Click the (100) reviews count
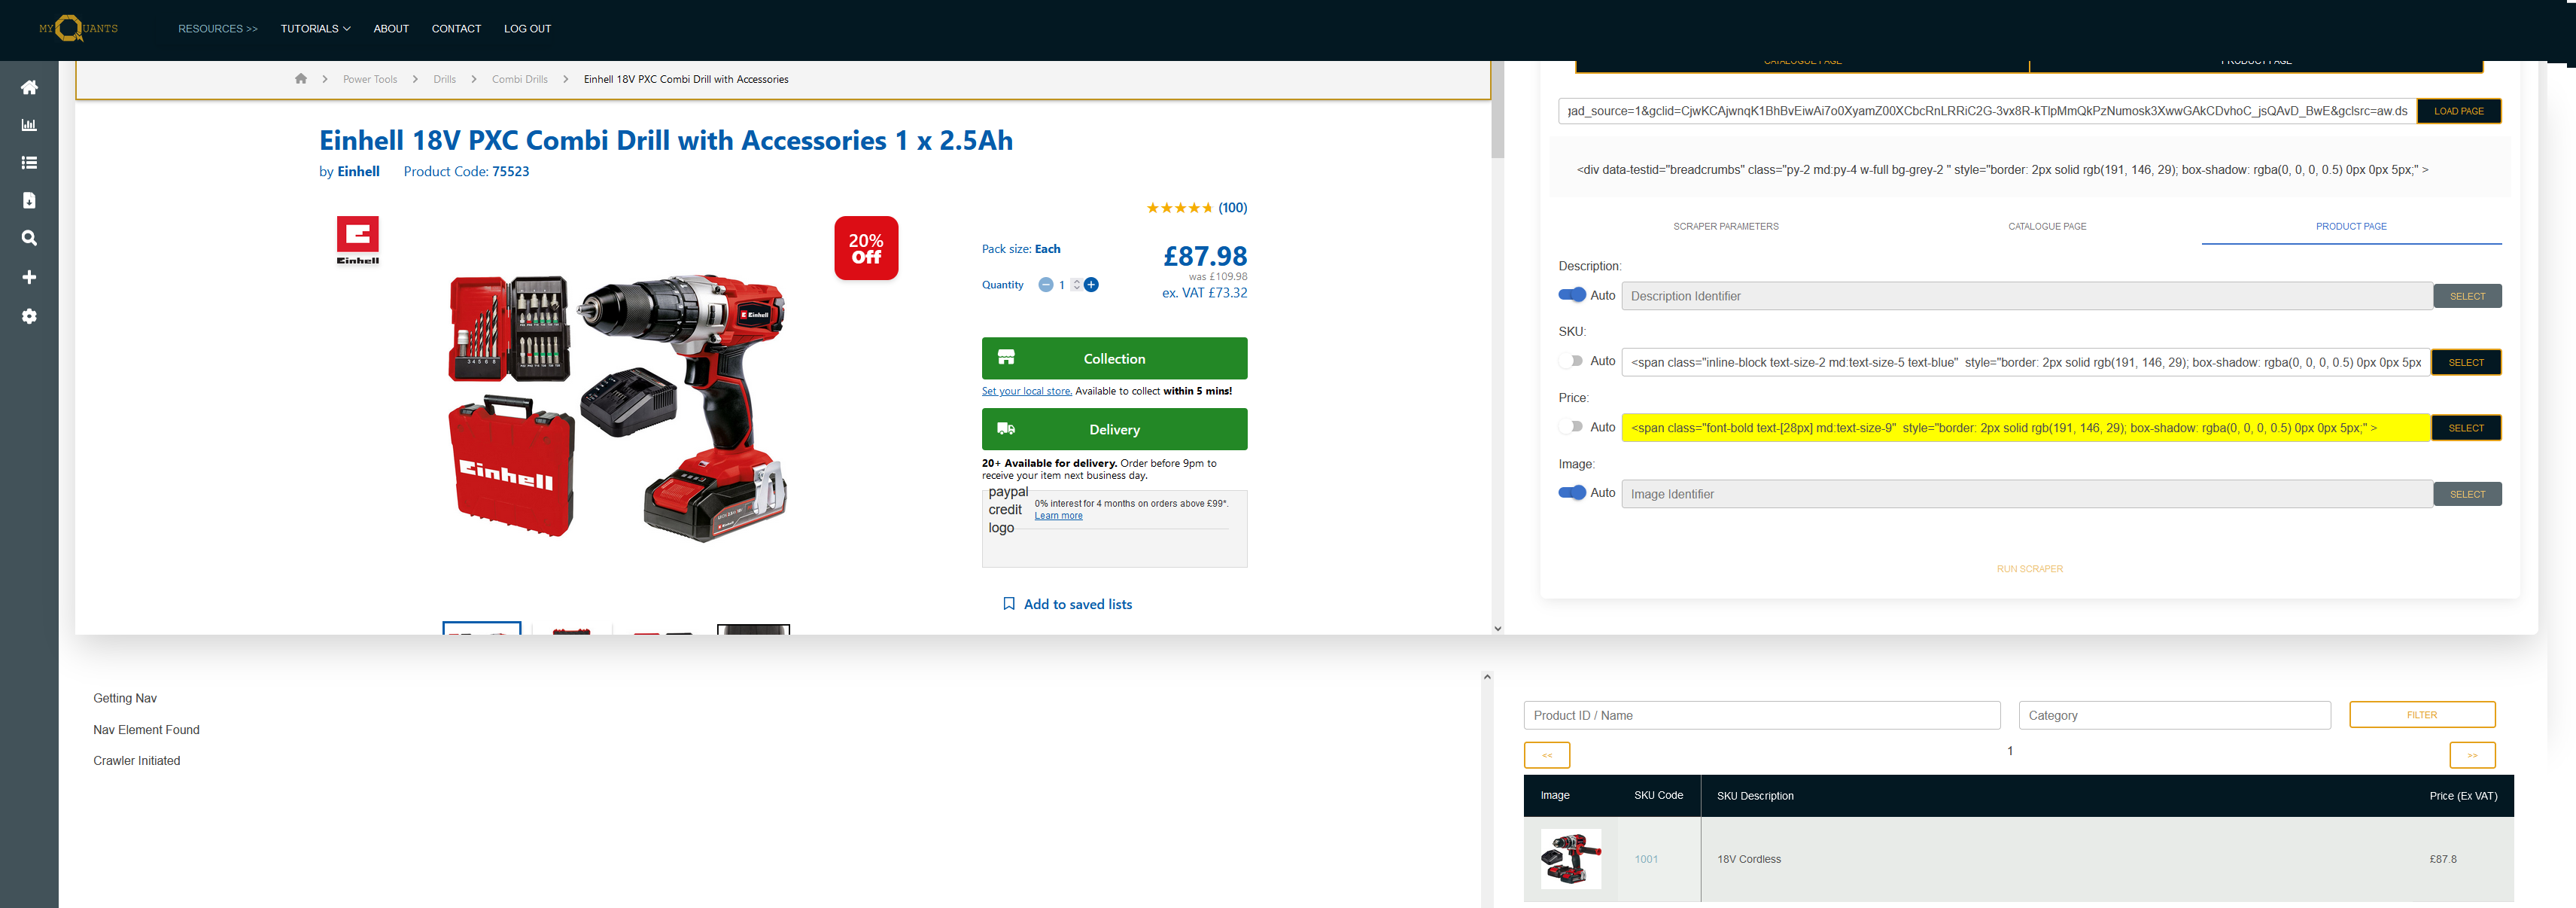This screenshot has height=908, width=2576. (1233, 208)
